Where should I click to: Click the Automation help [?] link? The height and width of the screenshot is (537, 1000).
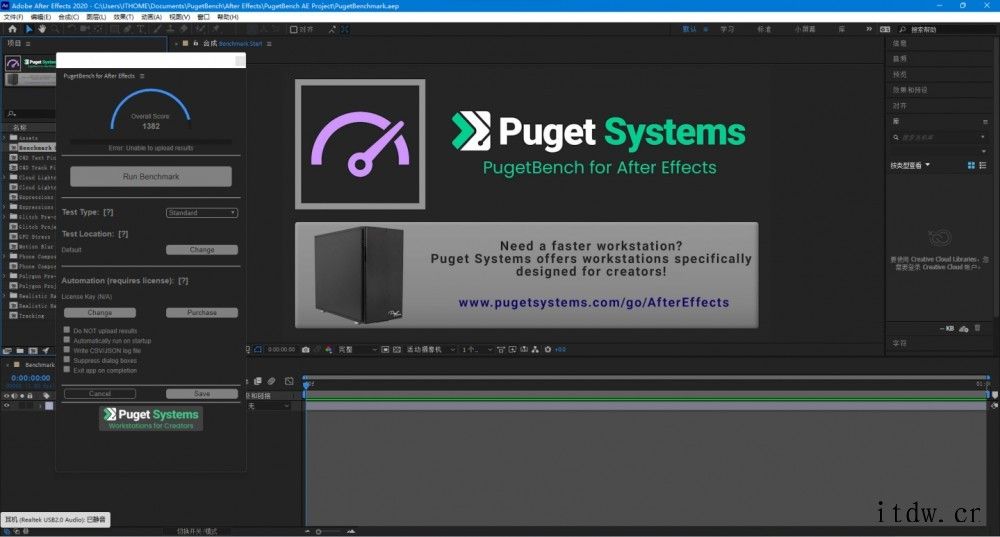point(183,281)
